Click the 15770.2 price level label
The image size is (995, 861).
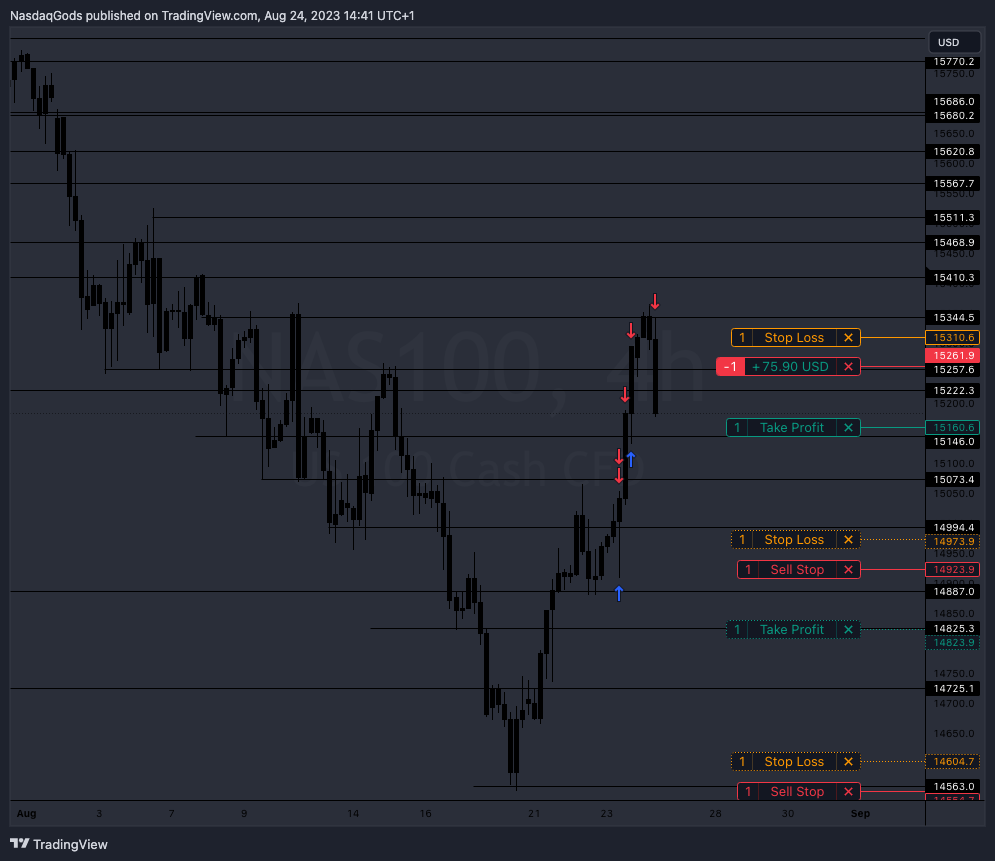(952, 62)
